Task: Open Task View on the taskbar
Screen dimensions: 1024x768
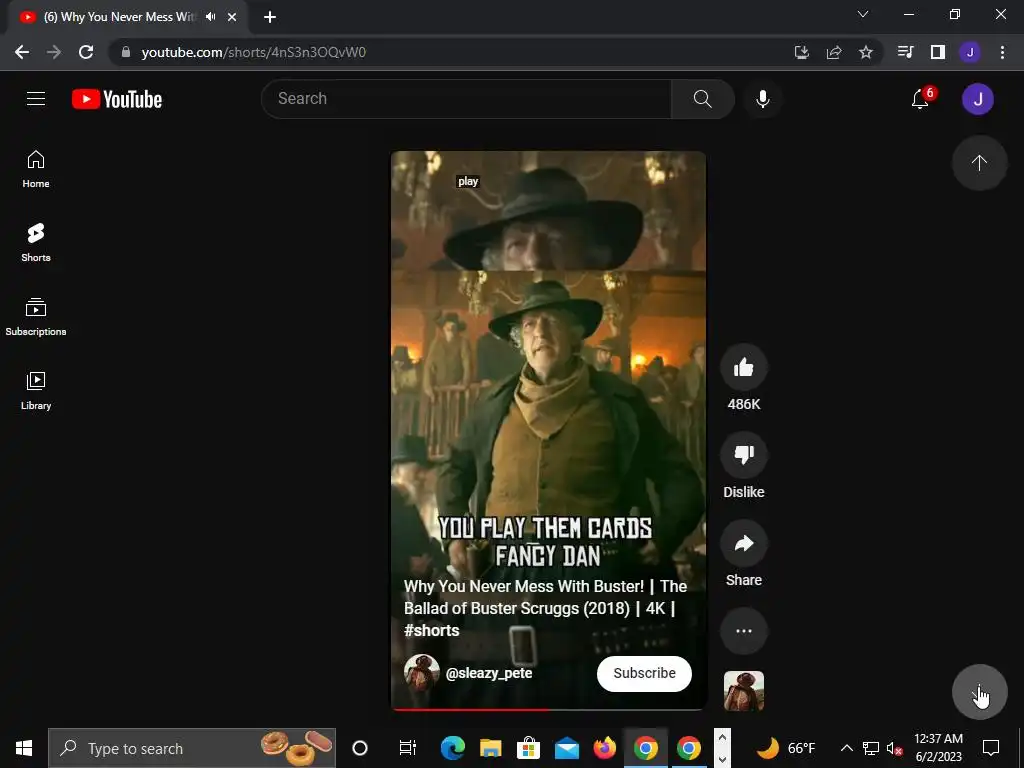Action: tap(408, 748)
